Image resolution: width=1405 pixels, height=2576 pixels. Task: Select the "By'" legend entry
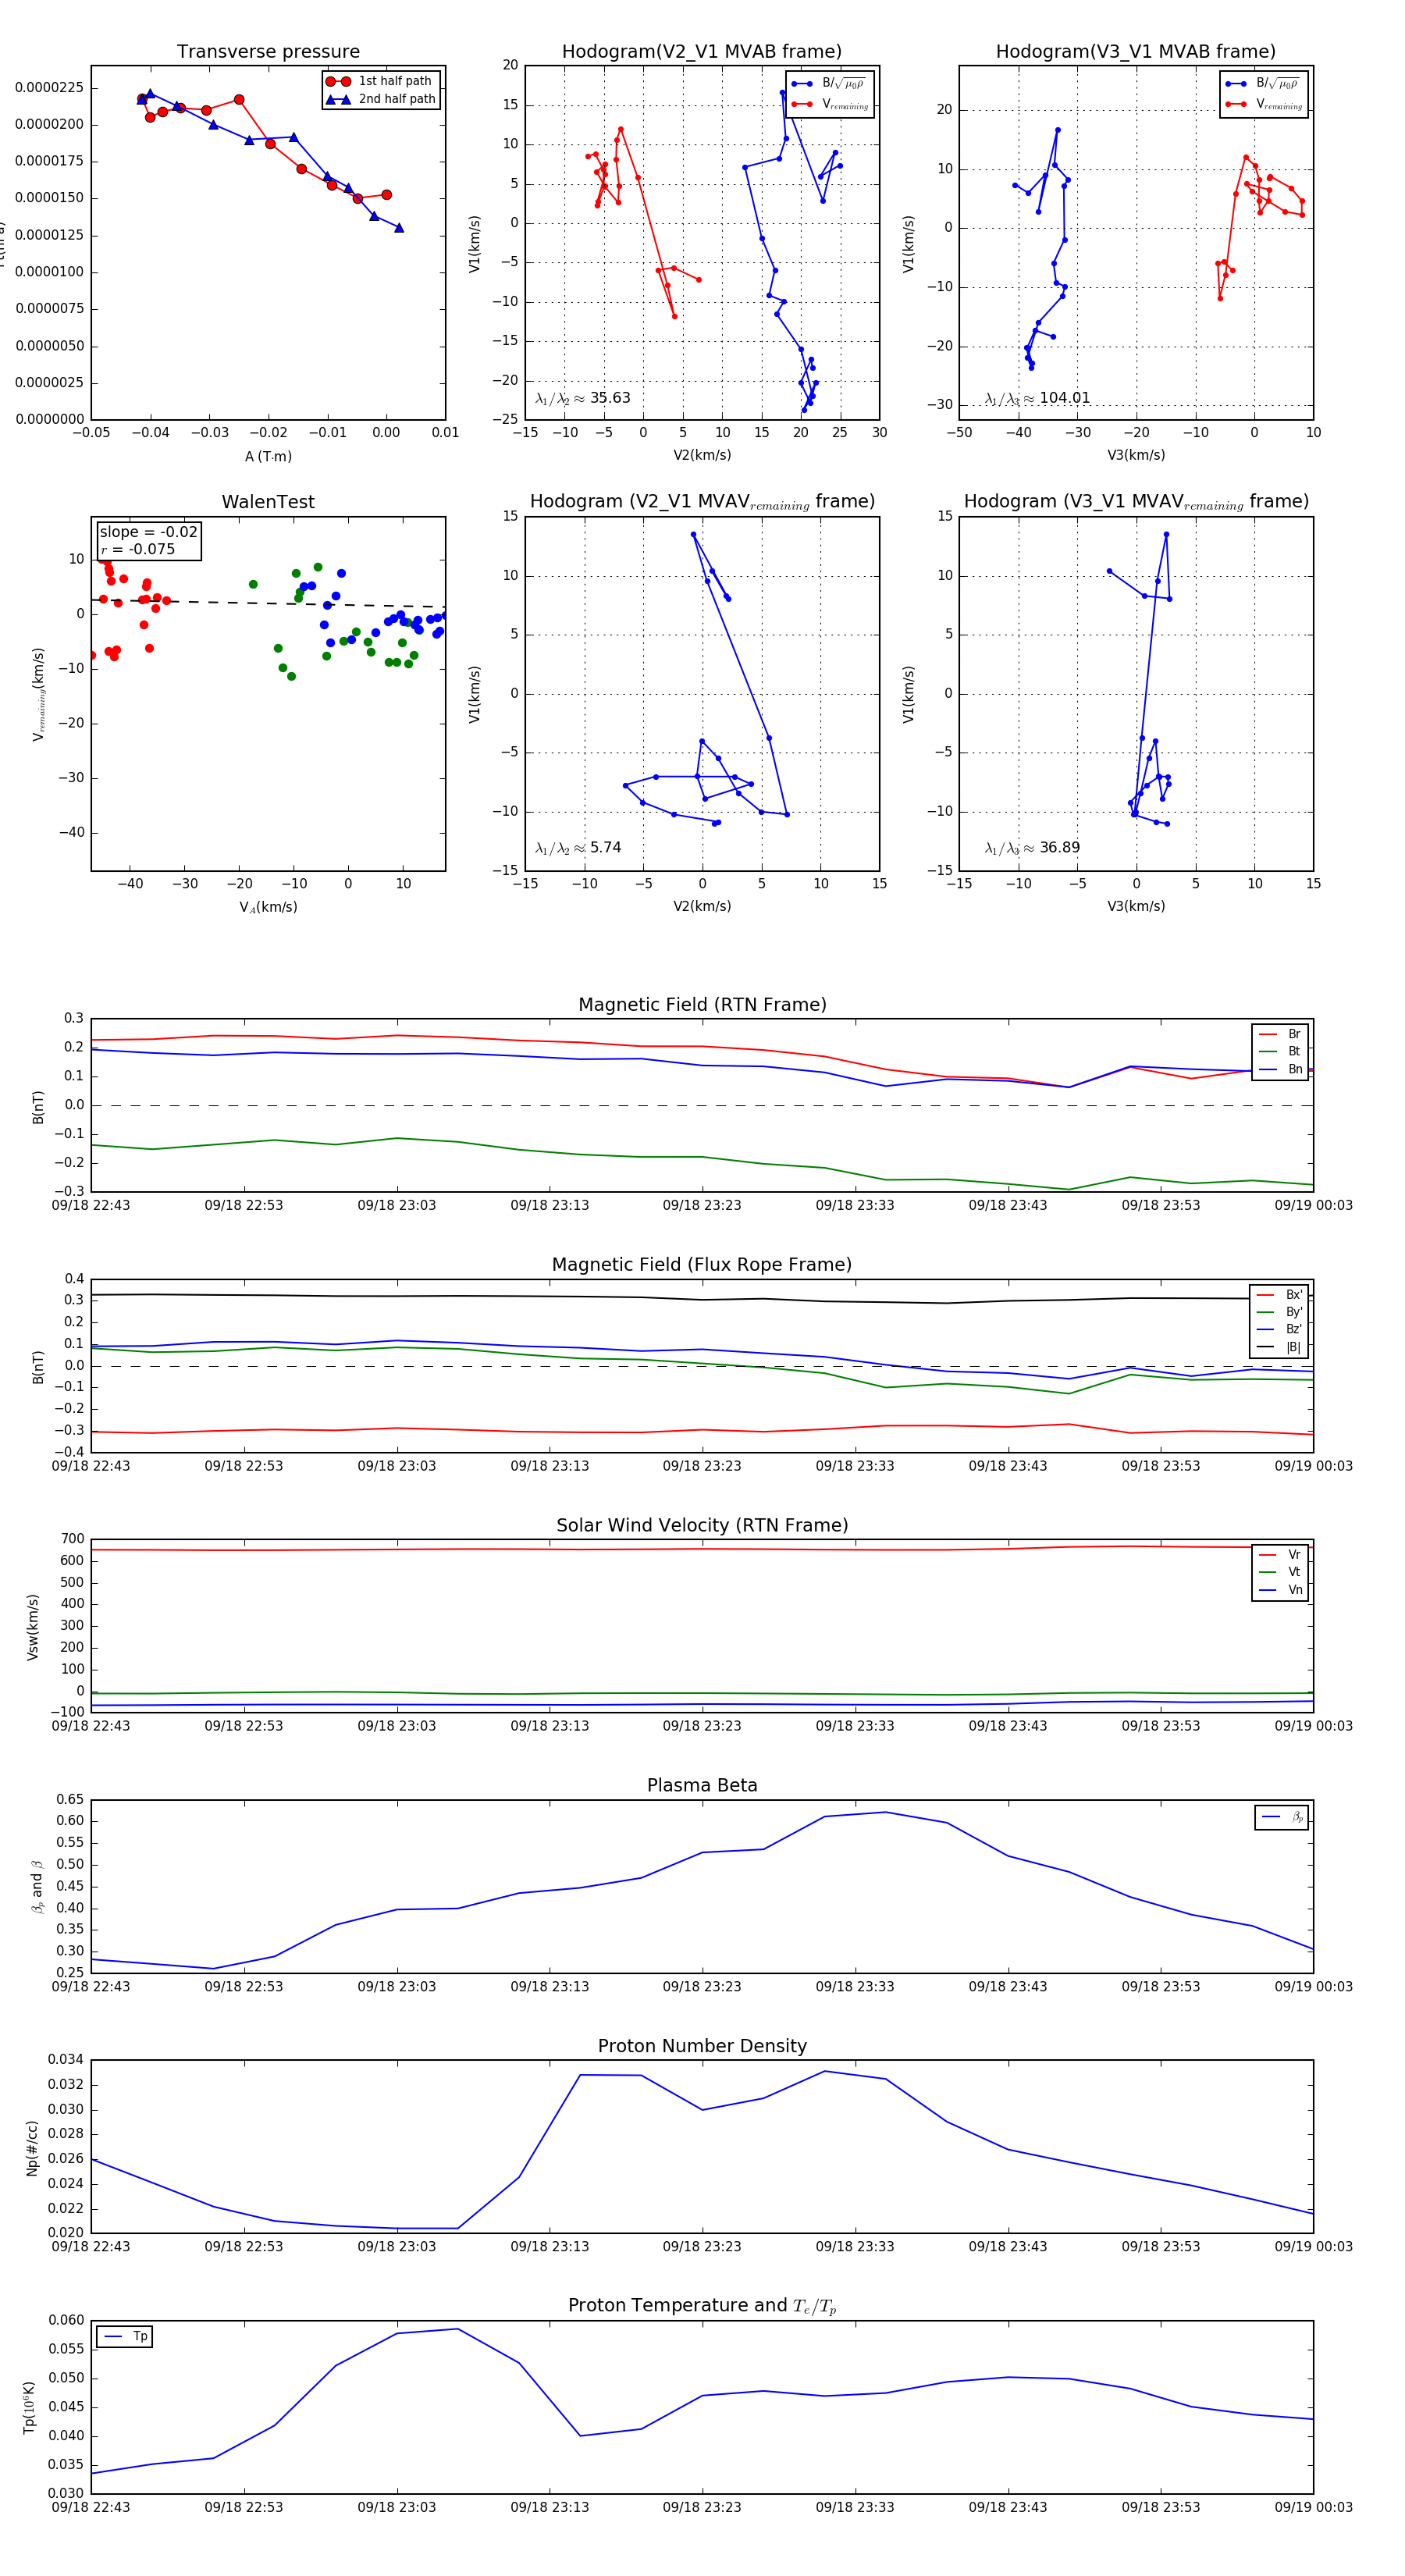1279,1312
